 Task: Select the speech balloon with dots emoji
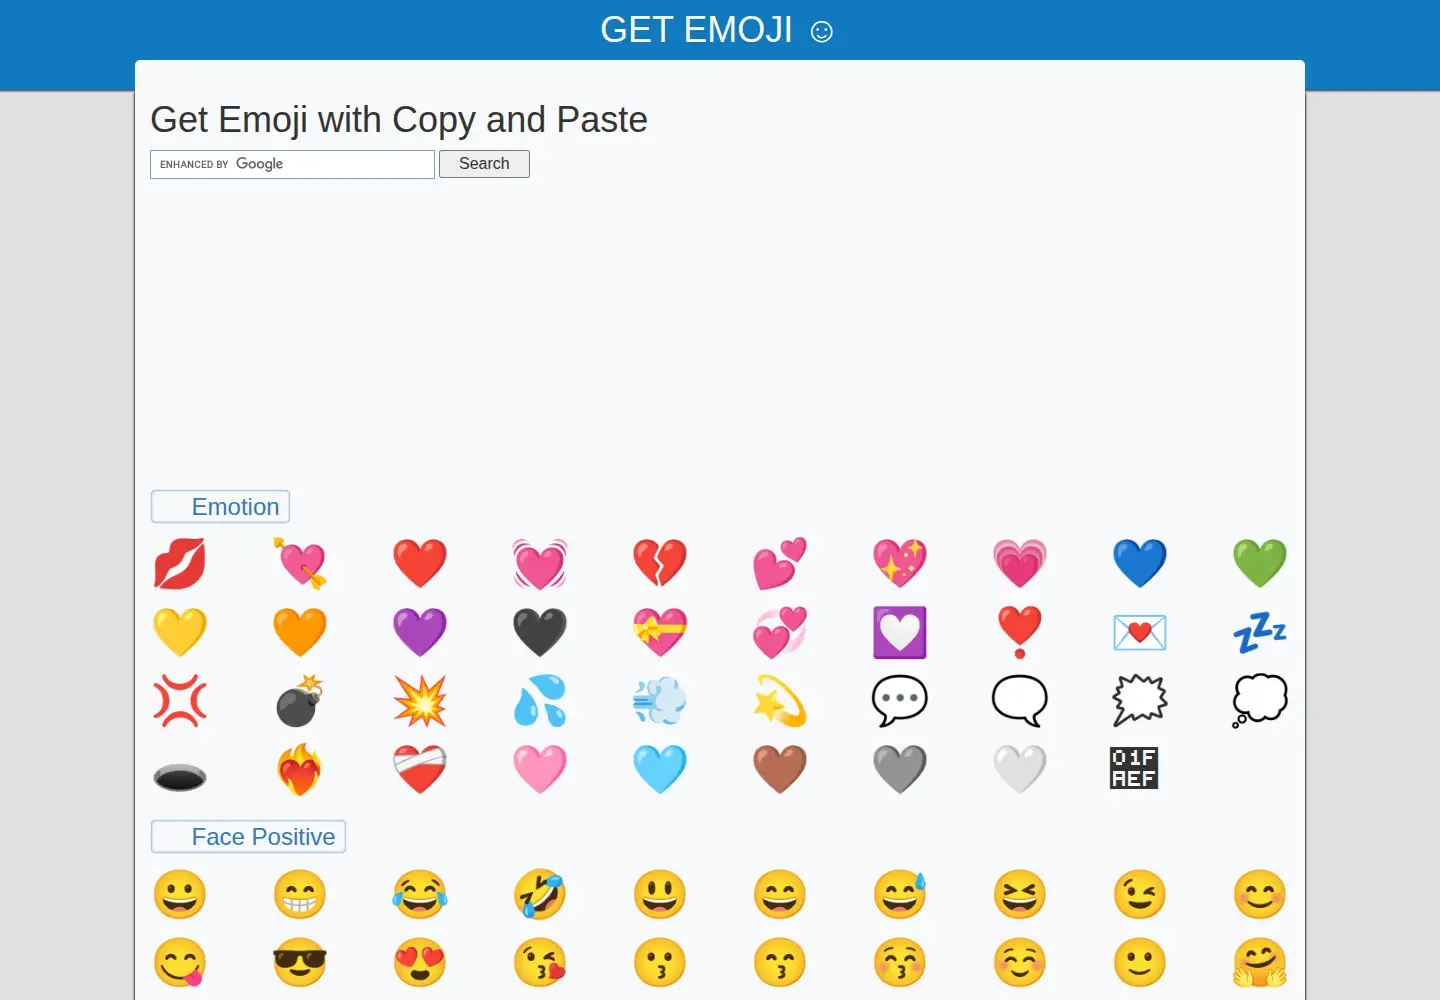click(900, 701)
